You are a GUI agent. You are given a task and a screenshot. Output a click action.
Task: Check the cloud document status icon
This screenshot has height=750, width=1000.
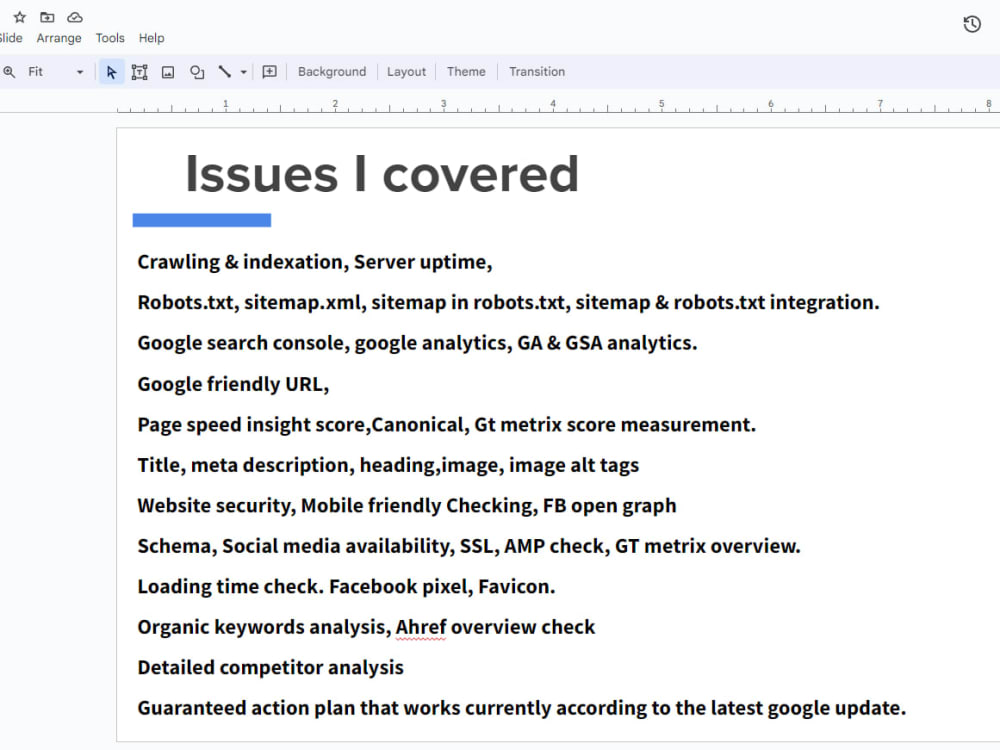tap(75, 17)
